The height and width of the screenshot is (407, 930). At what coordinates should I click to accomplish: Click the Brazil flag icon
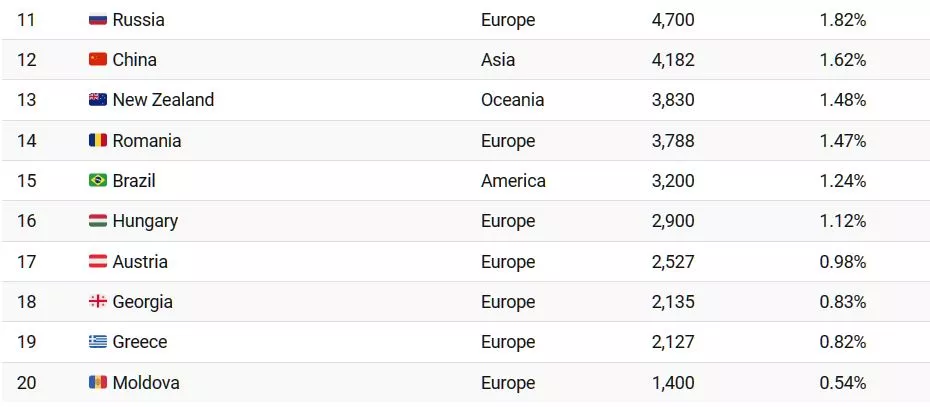coord(98,181)
